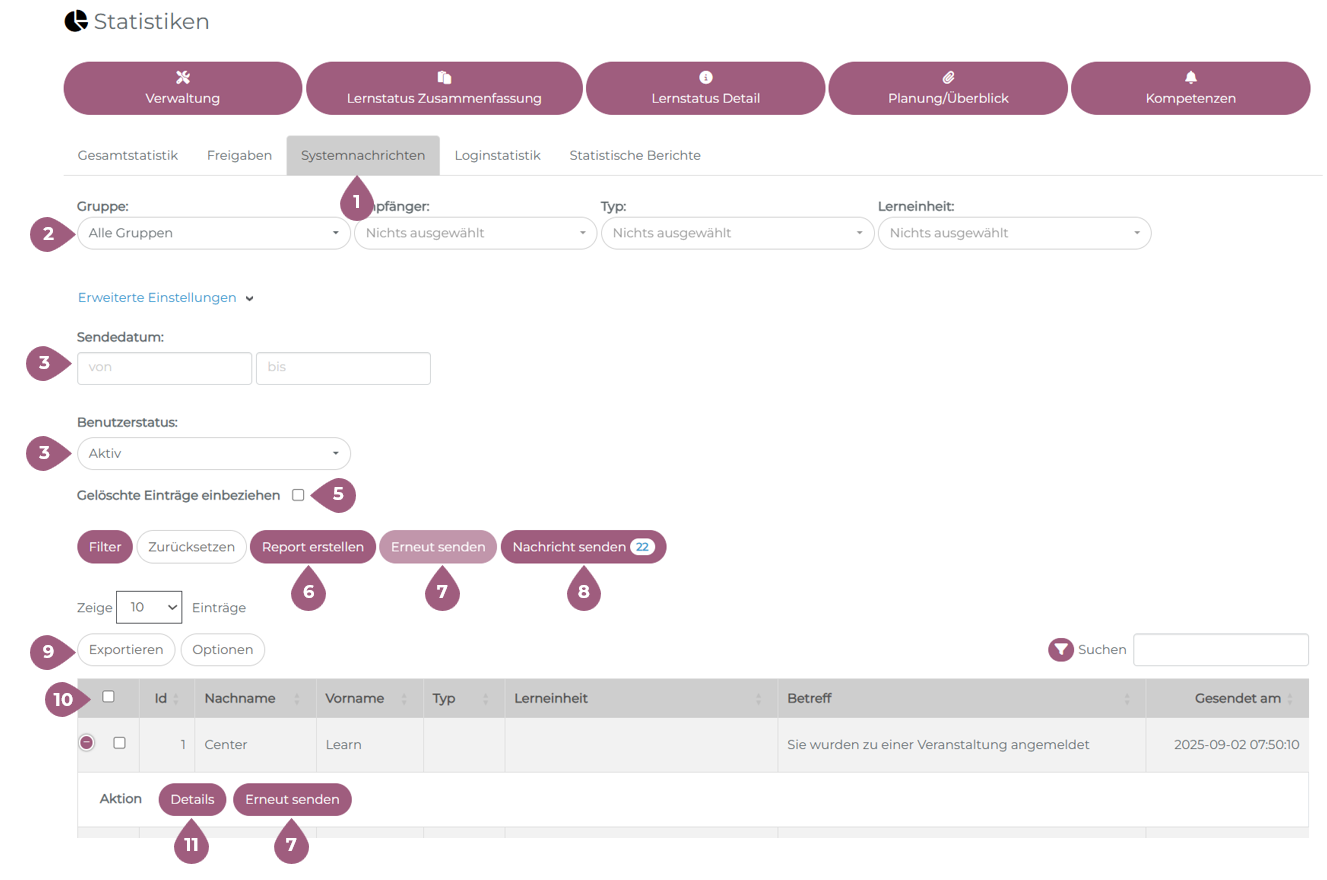Select the checkbox for row Id 1
Image resolution: width=1327 pixels, height=880 pixels.
119,743
